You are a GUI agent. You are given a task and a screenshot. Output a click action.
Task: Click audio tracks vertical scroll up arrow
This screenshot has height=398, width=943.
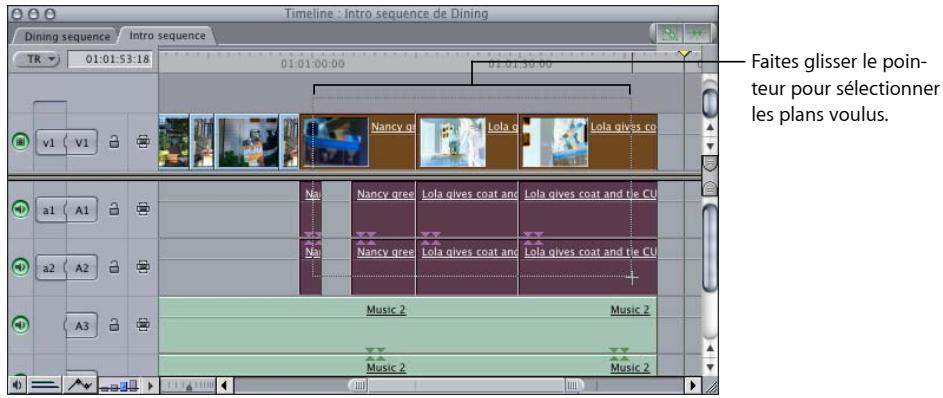click(710, 349)
